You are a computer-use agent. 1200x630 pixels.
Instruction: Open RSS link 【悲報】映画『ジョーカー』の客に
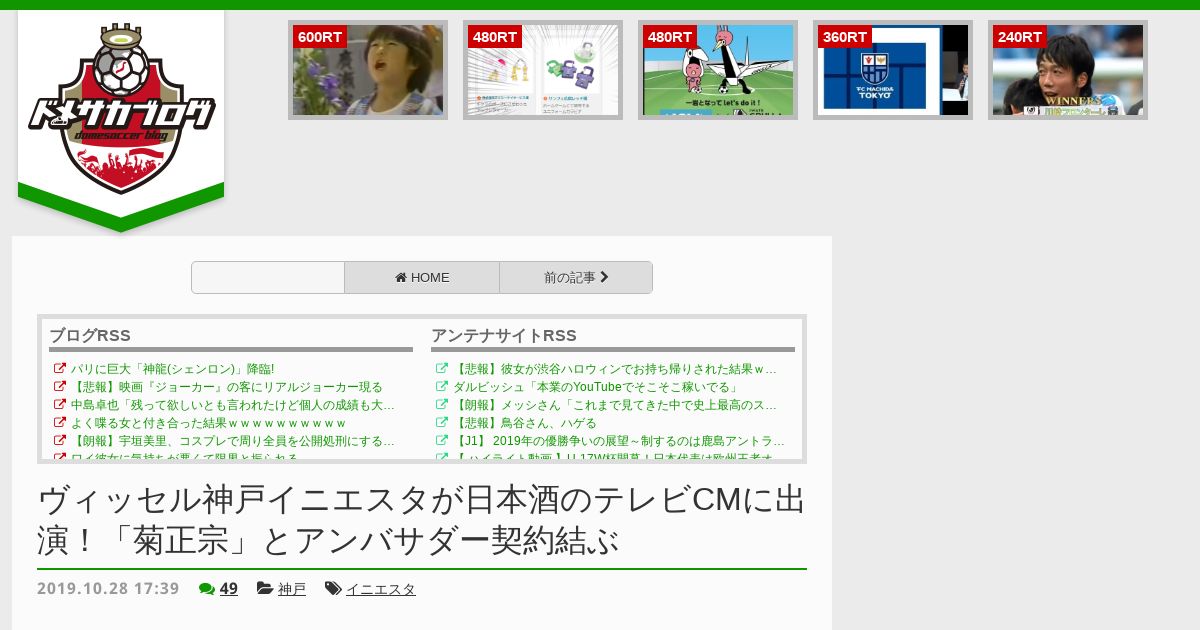coord(227,387)
